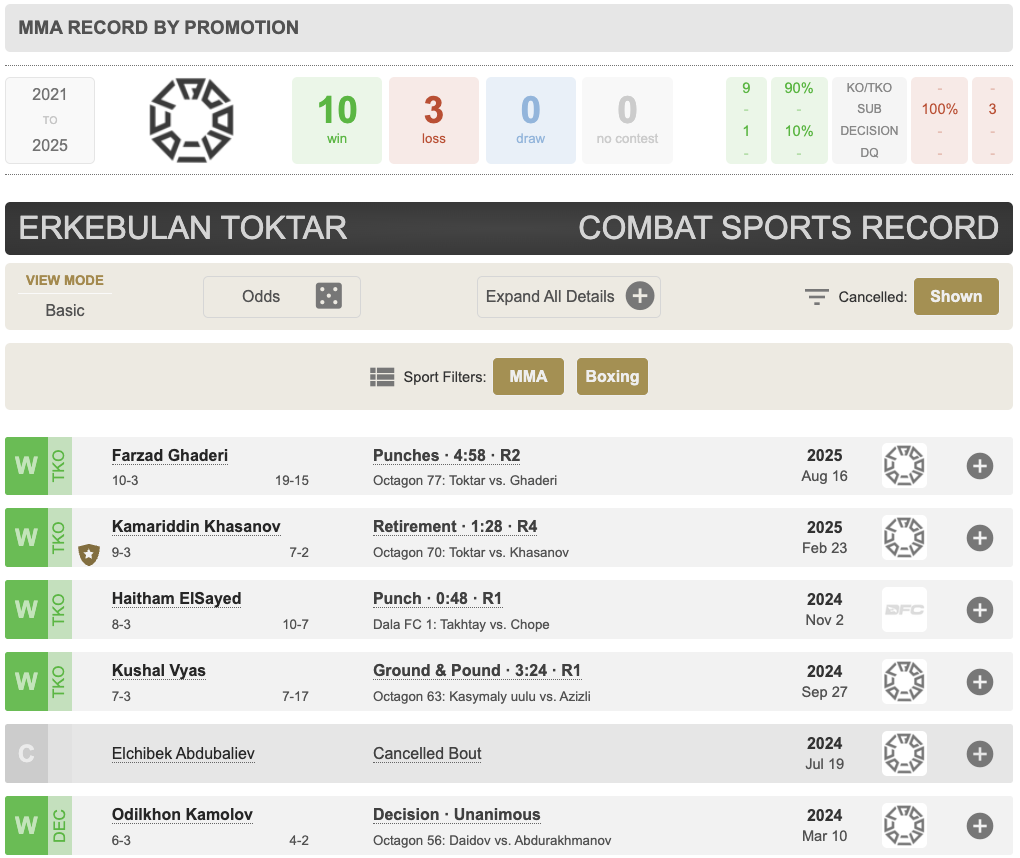
Task: Toggle the Boxing sport filter
Action: 612,377
